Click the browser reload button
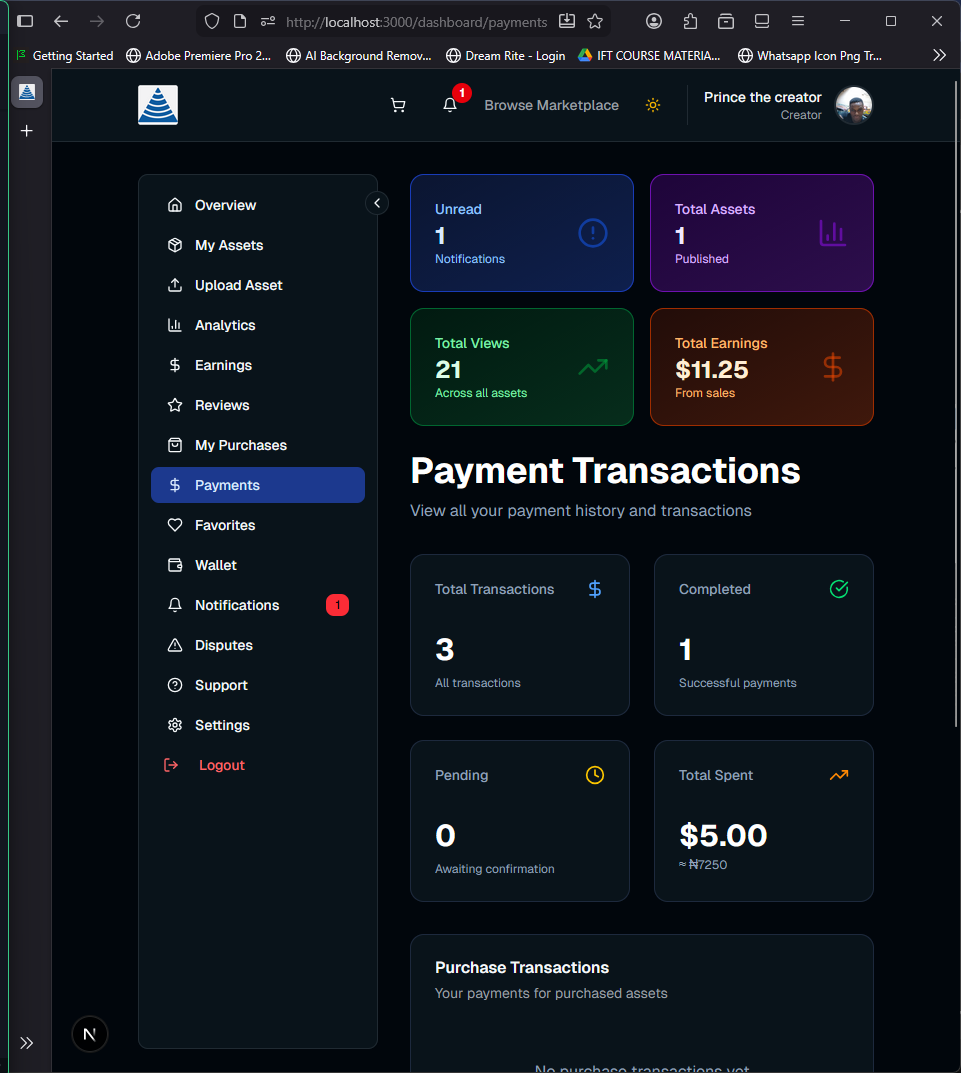The height and width of the screenshot is (1073, 961). (133, 21)
